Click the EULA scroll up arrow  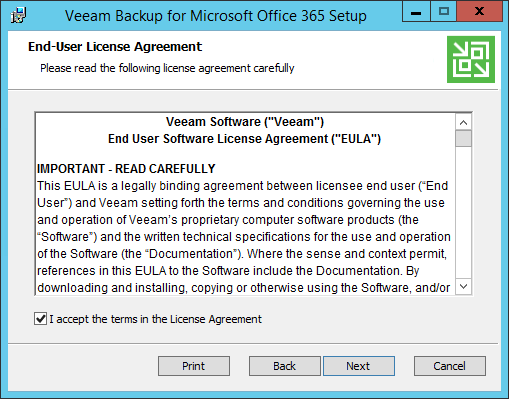point(463,122)
